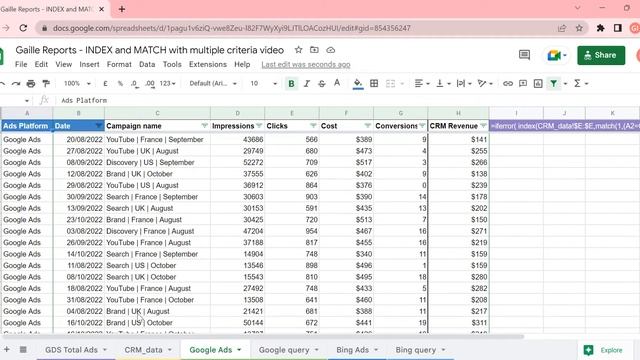Switch to CRM_data sheet tab
Viewport: 640px width, 360px height.
coord(148,350)
